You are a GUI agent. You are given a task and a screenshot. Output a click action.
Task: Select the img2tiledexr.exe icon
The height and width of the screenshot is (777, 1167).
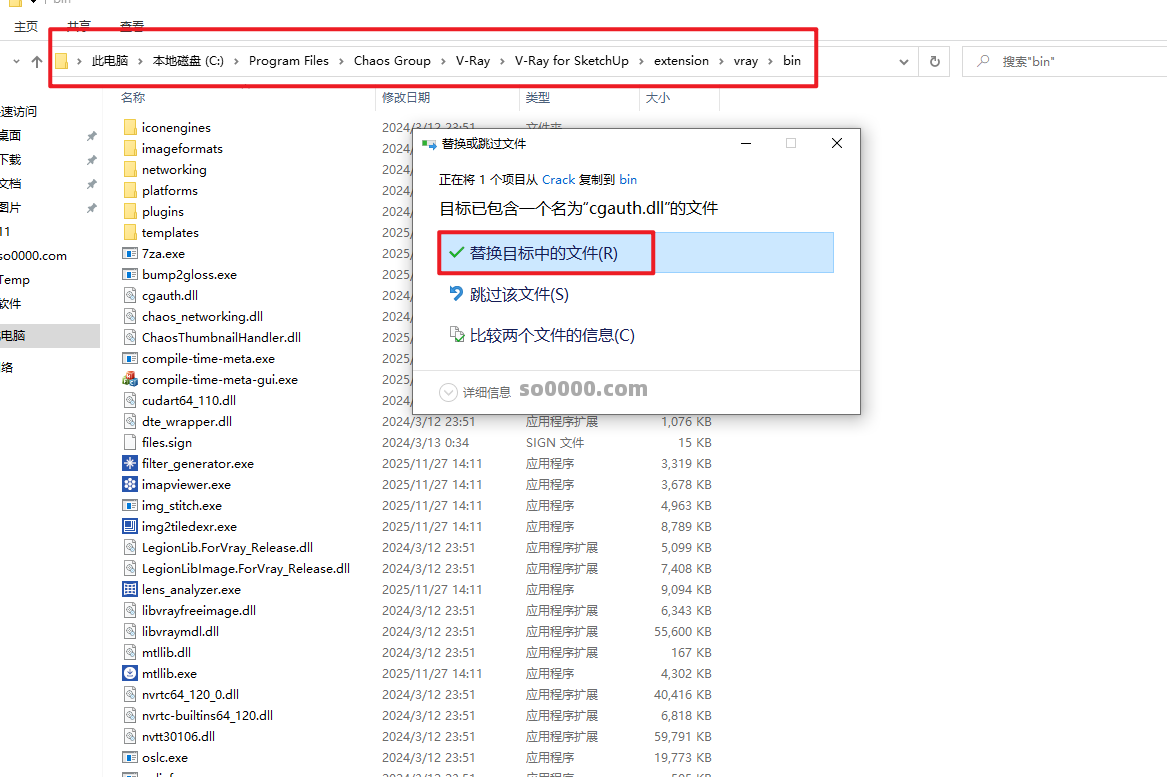pos(130,527)
